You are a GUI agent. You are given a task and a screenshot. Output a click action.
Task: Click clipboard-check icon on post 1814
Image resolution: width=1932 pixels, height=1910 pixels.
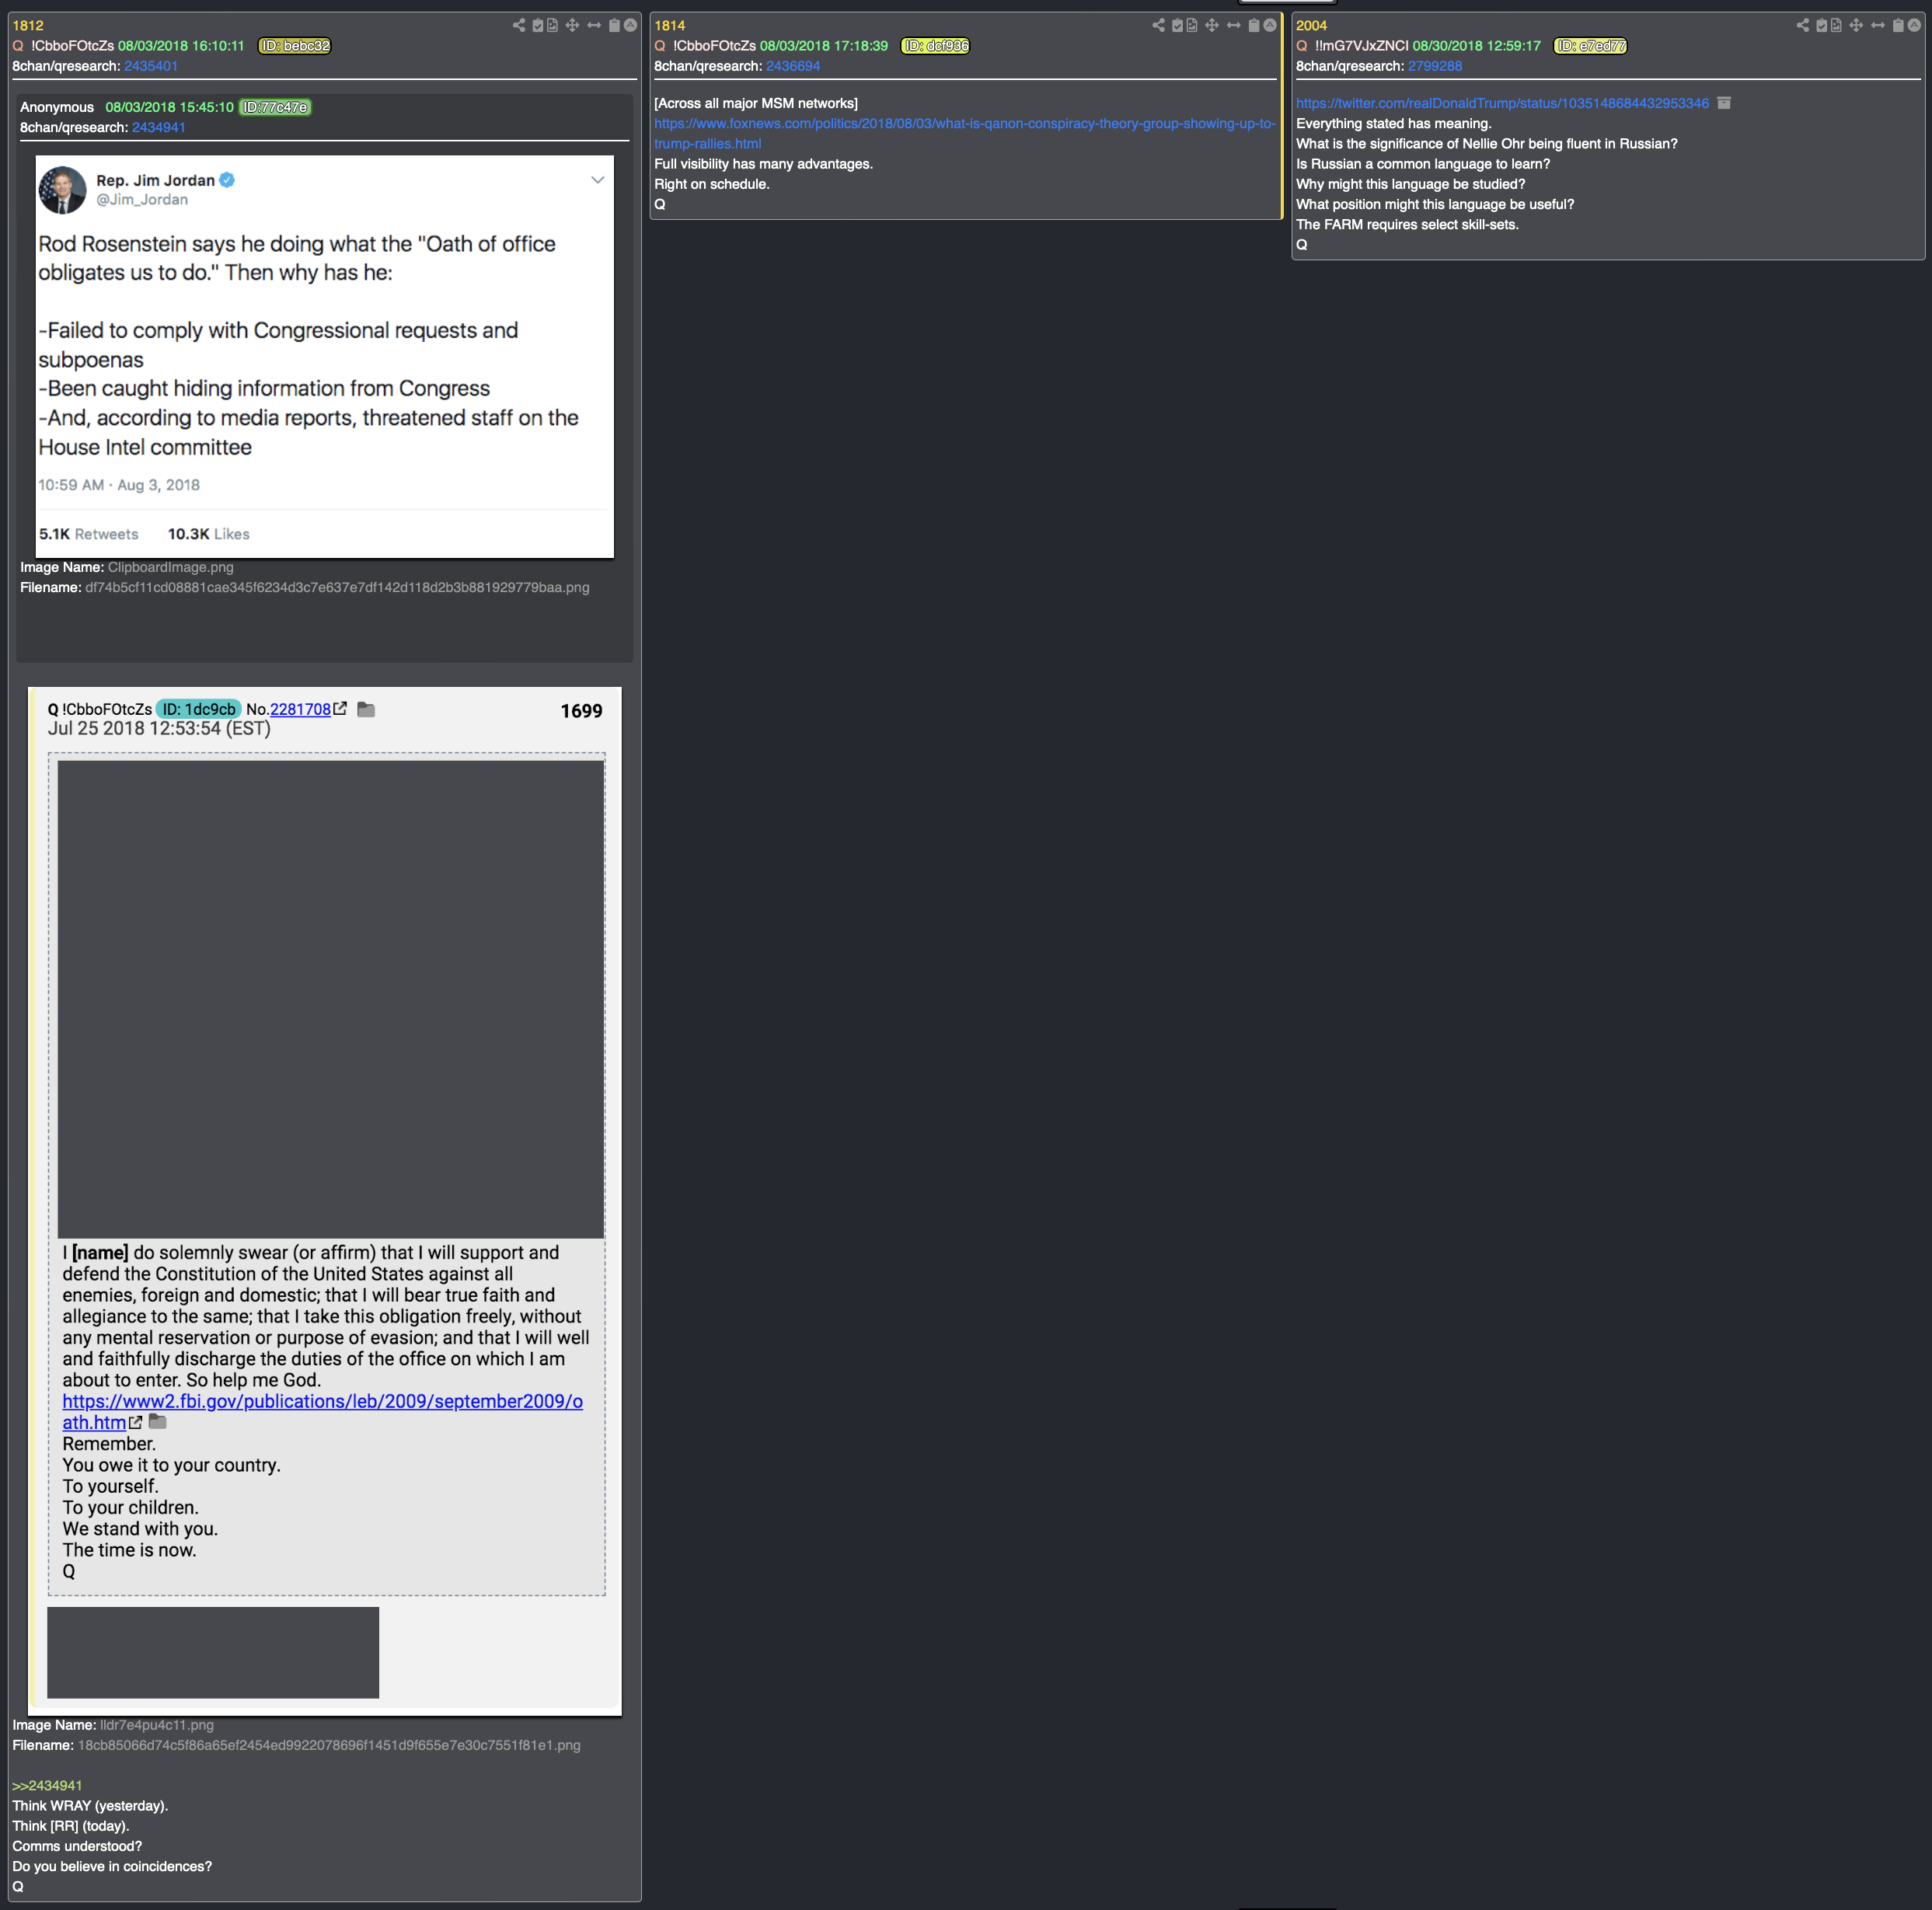(x=1178, y=25)
